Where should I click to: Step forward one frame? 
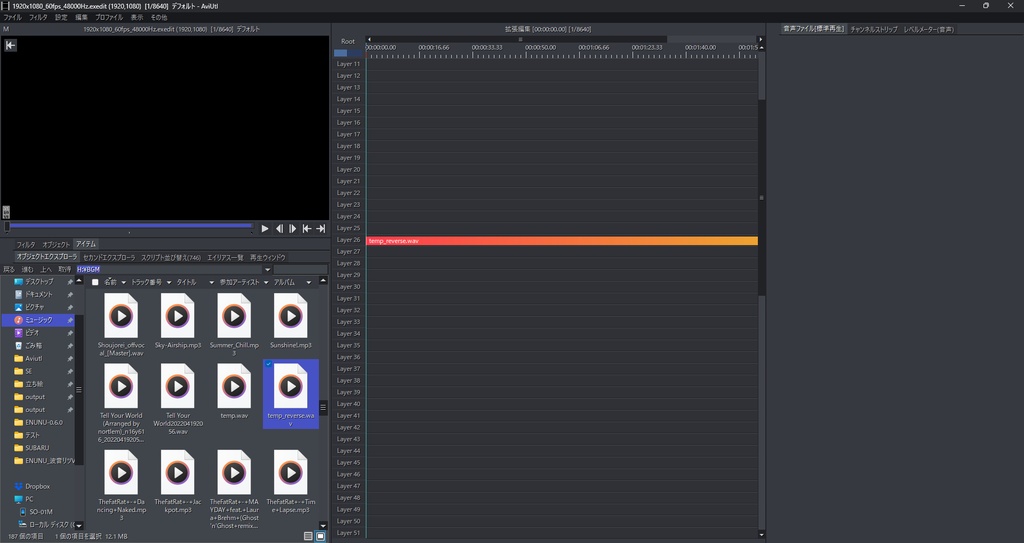pos(293,229)
